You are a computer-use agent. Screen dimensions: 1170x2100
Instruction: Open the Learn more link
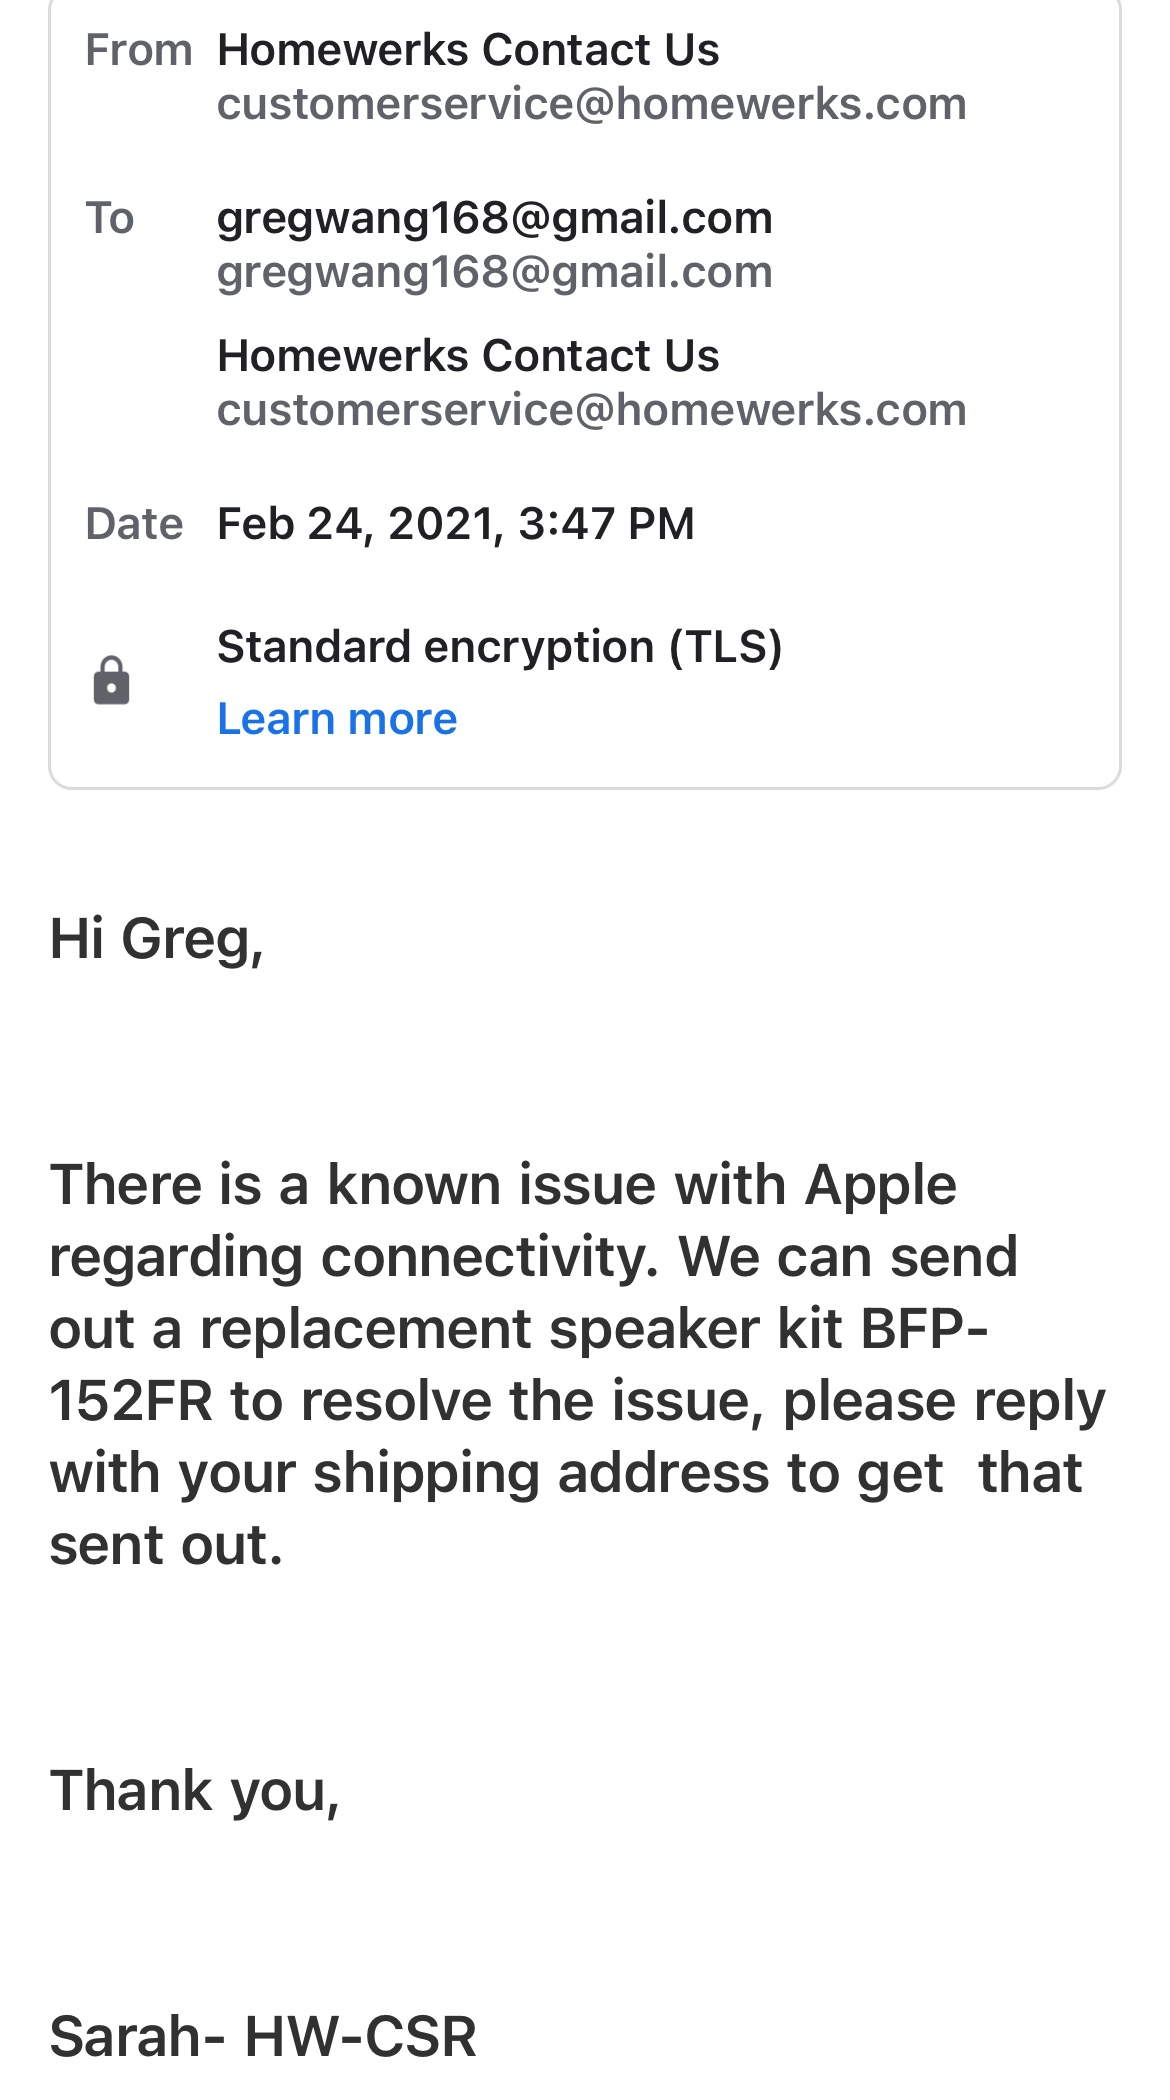click(337, 719)
